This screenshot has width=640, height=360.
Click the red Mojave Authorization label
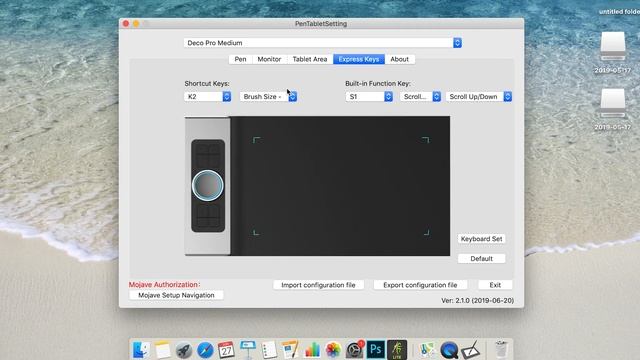[x=164, y=284]
